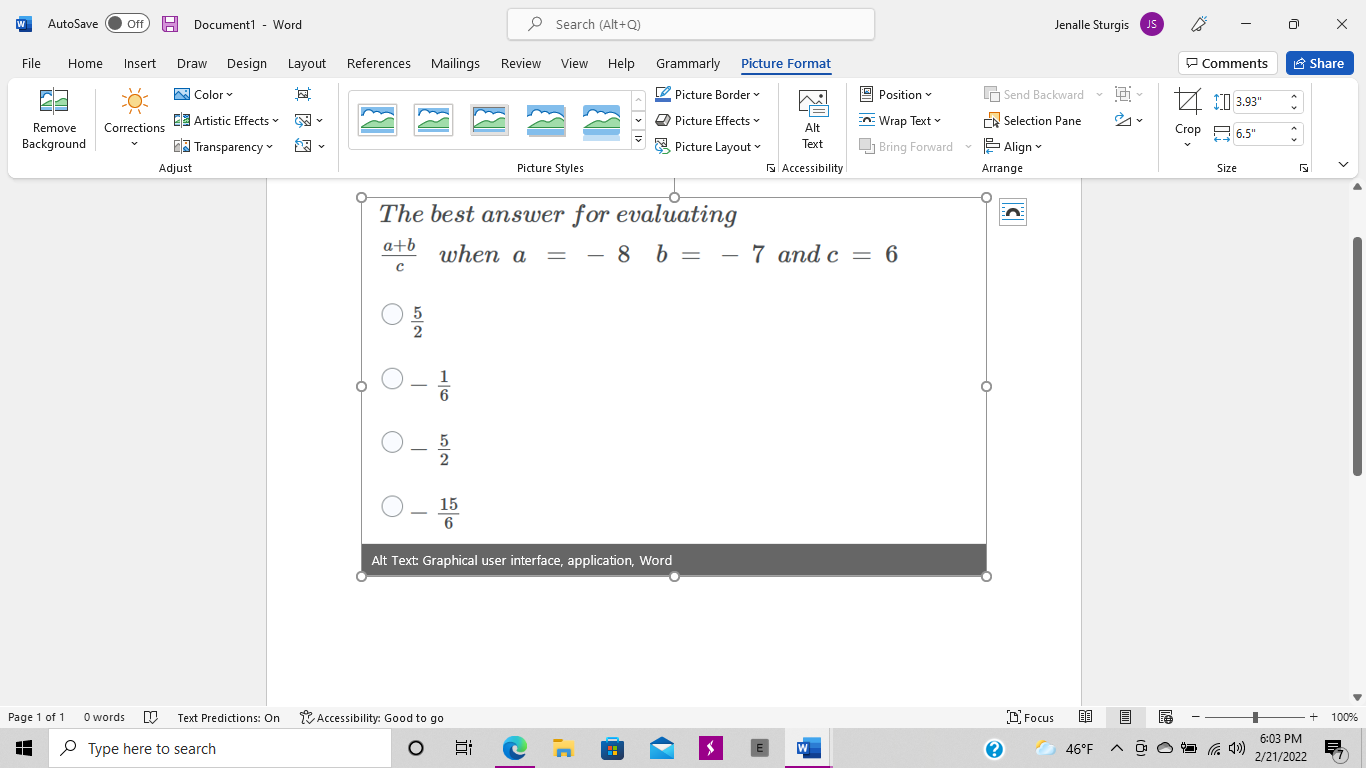Switch to the Picture Format tab

tap(786, 63)
